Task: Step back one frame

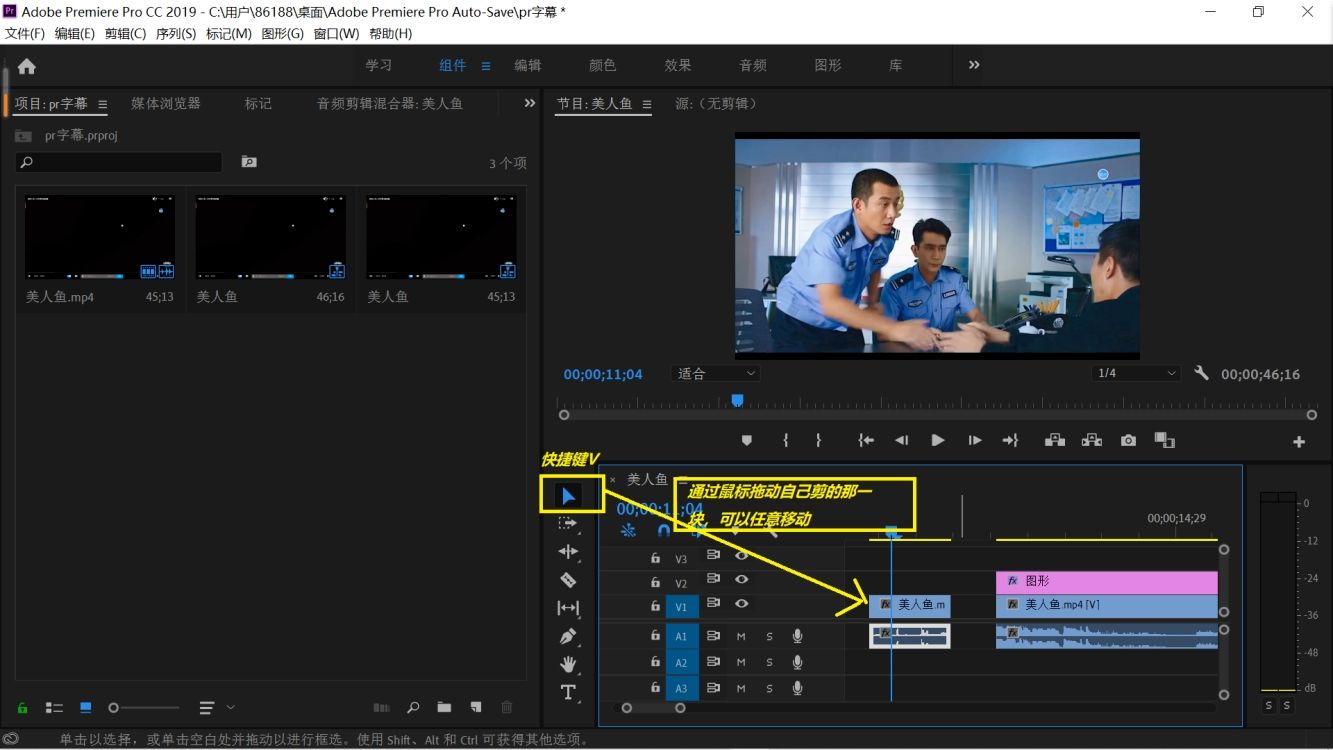Action: click(x=902, y=440)
